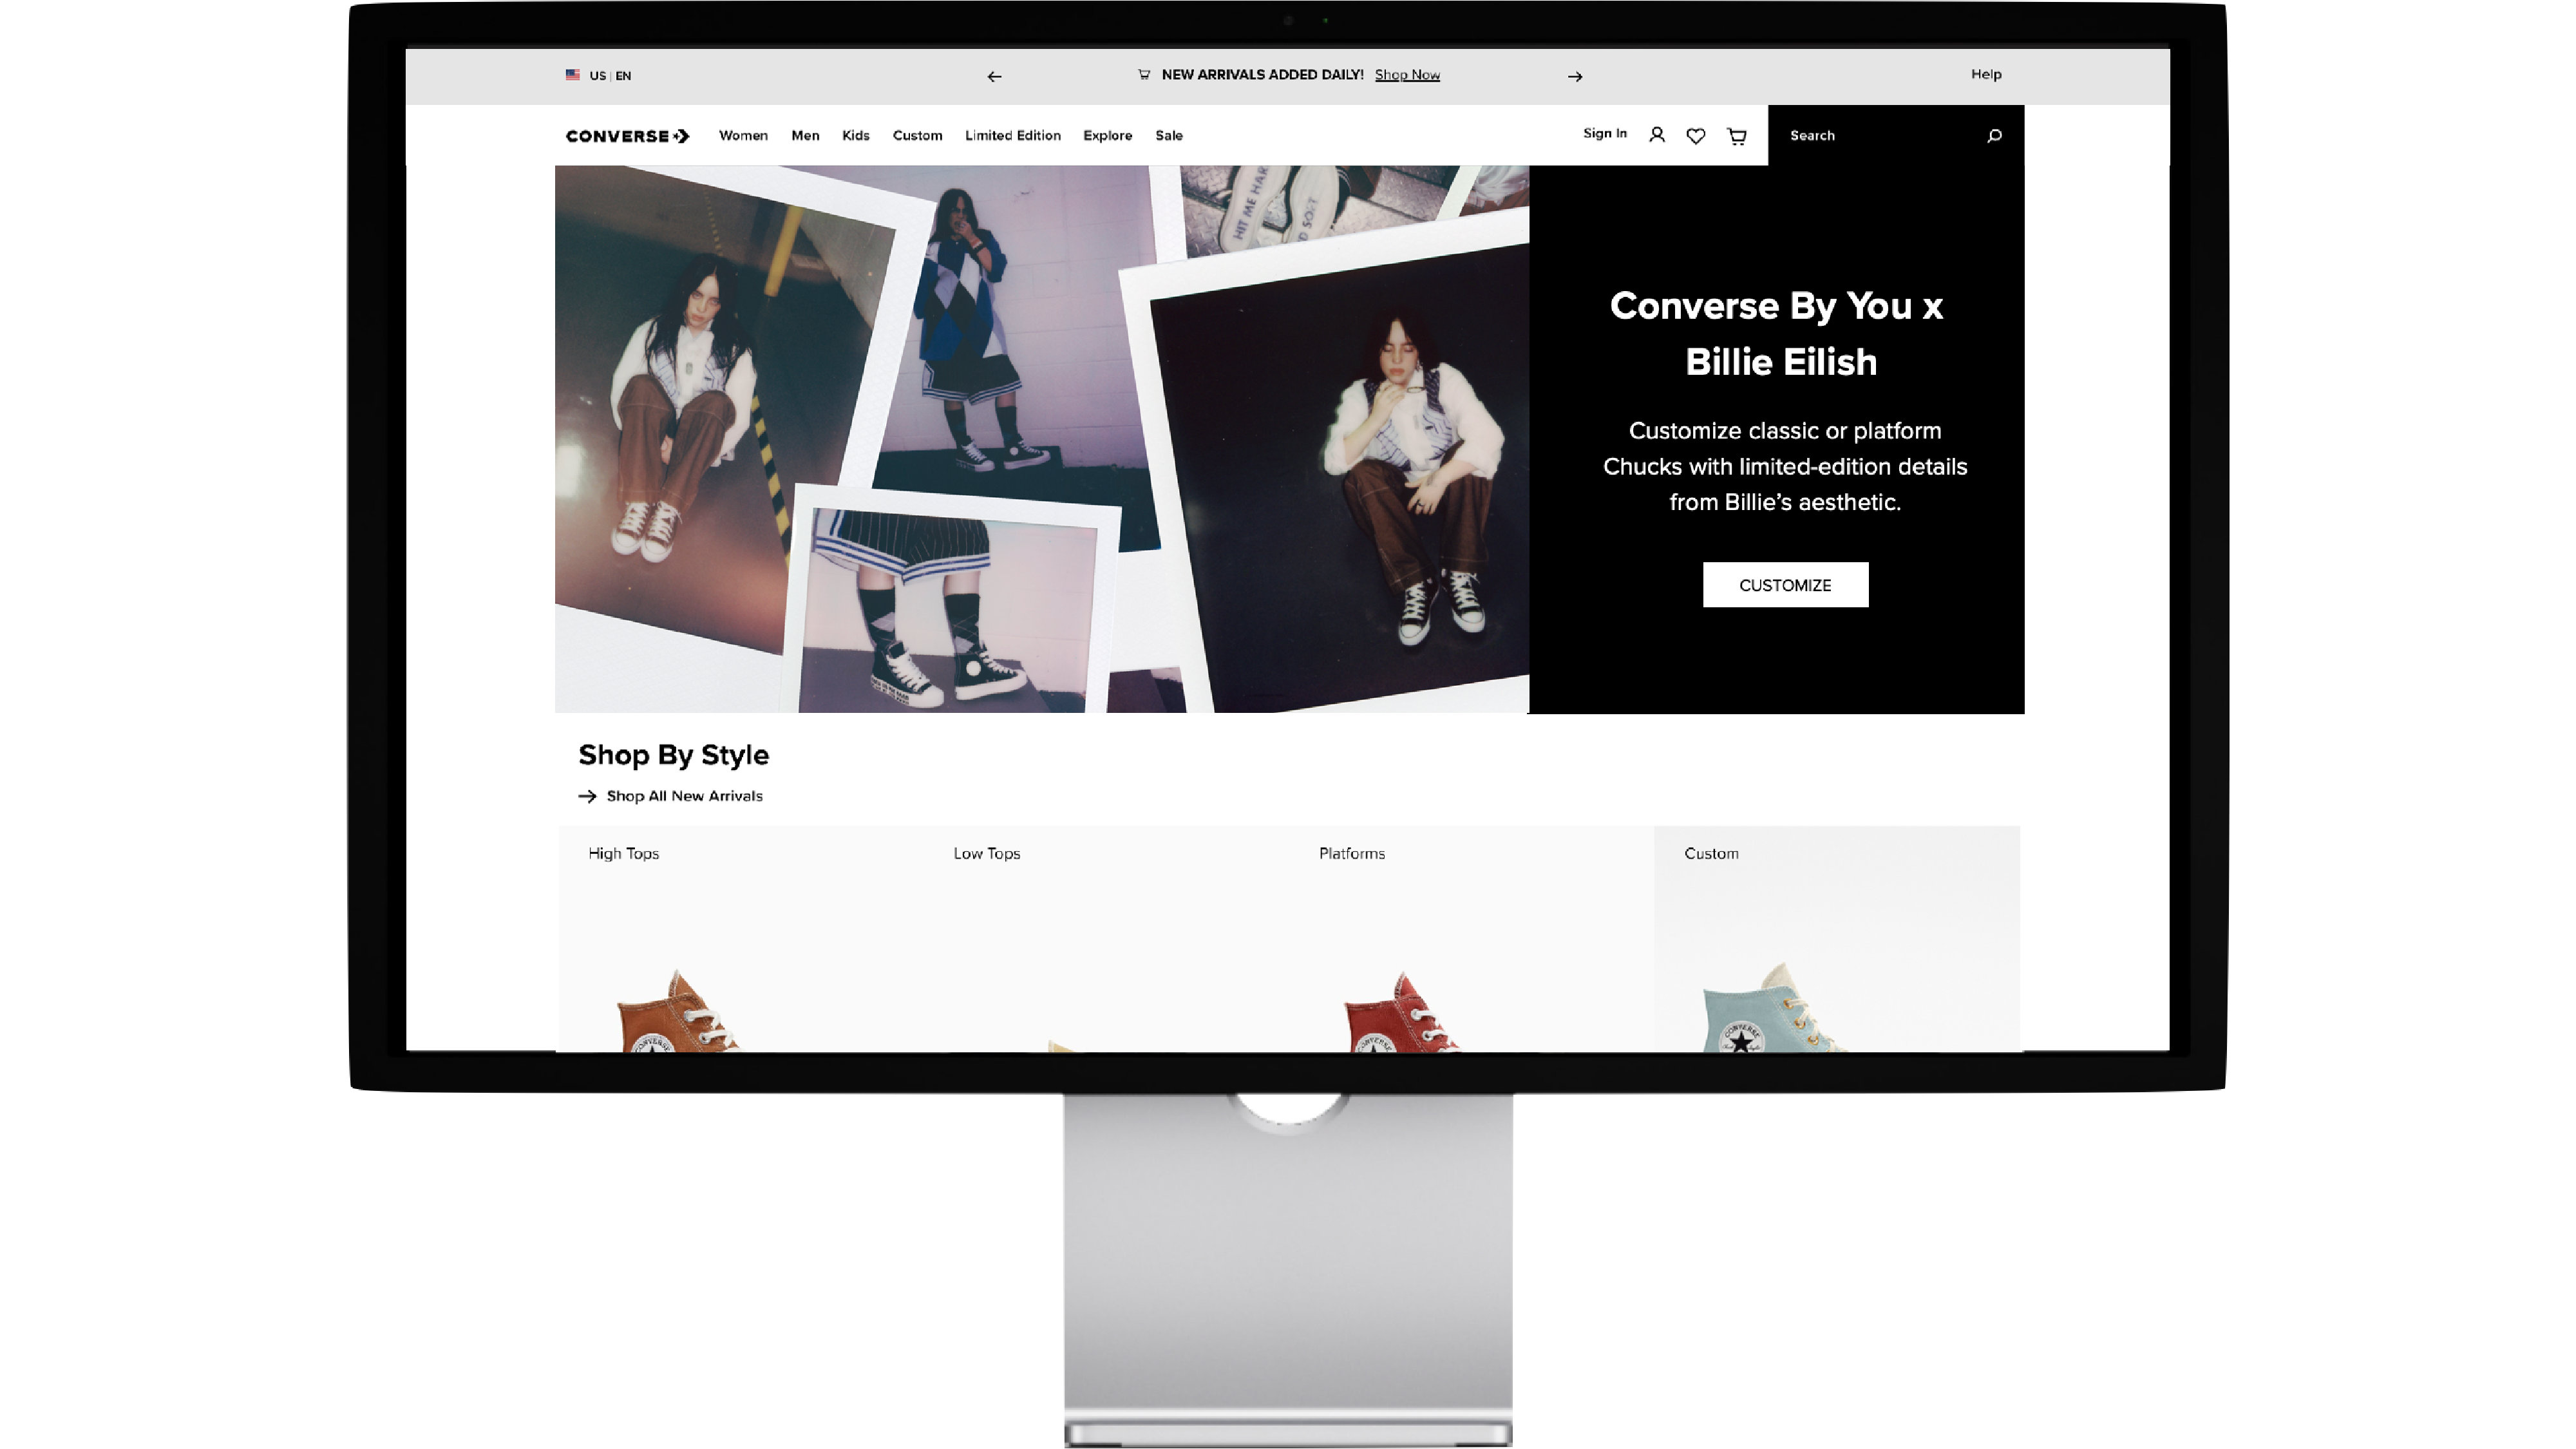Open the US | EN region selector
Screen dimensions: 2576x1449
point(610,76)
